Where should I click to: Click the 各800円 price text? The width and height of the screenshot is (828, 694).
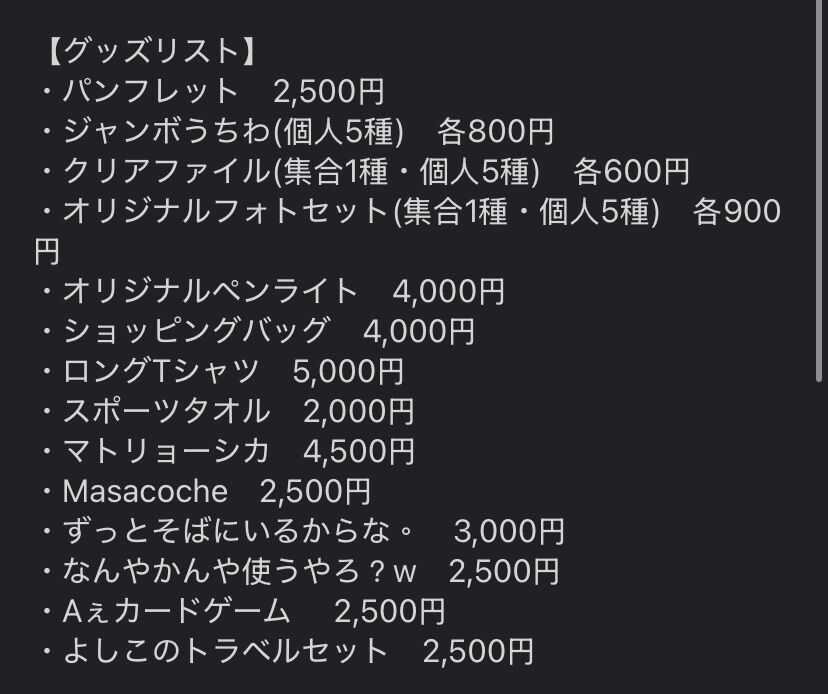pos(495,132)
